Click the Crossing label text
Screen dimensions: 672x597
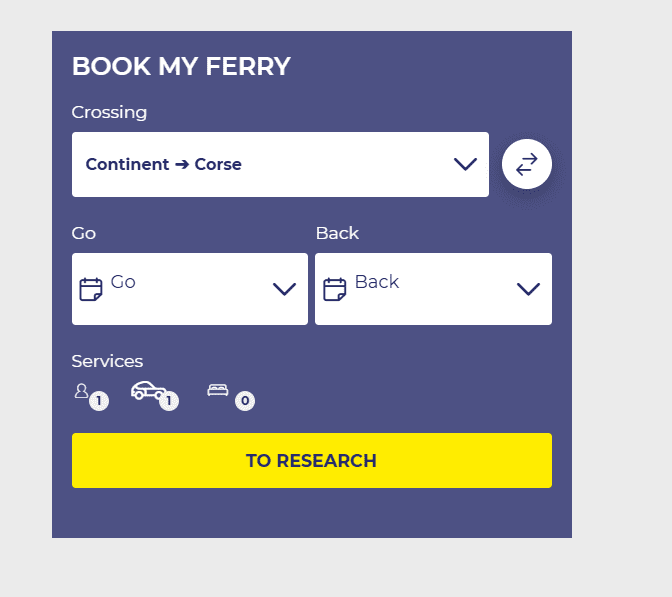109,112
